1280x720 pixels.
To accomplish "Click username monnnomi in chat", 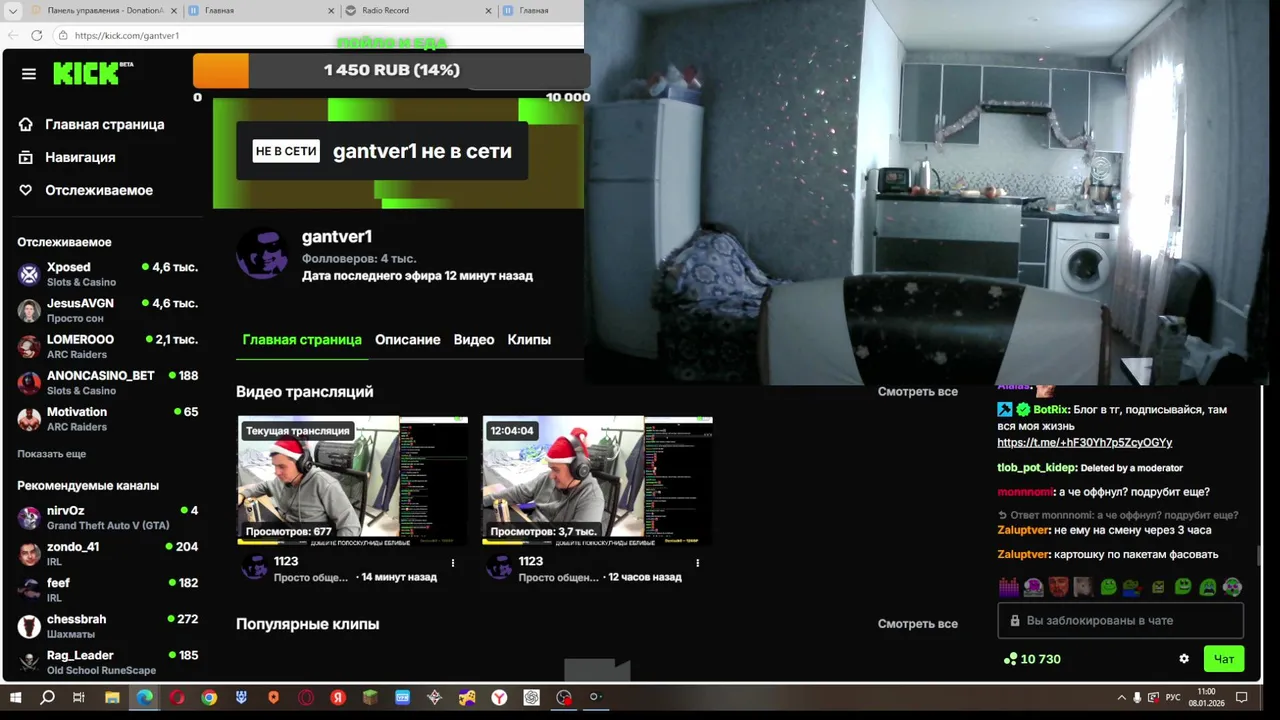I will click(x=1025, y=492).
